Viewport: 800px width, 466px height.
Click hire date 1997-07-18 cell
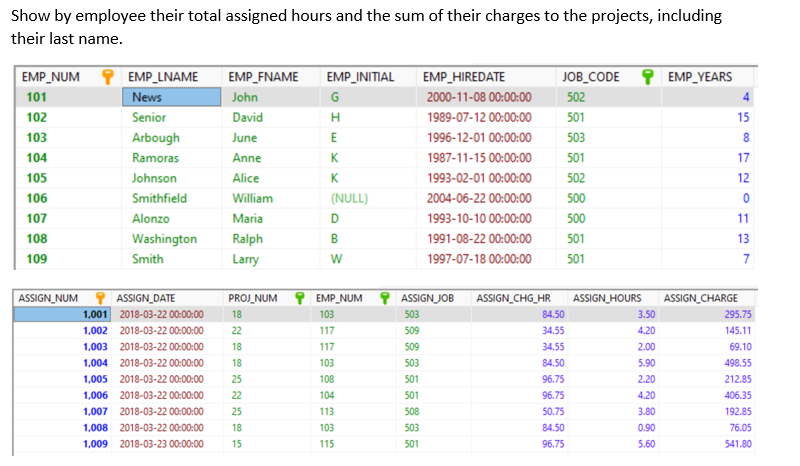pos(486,259)
